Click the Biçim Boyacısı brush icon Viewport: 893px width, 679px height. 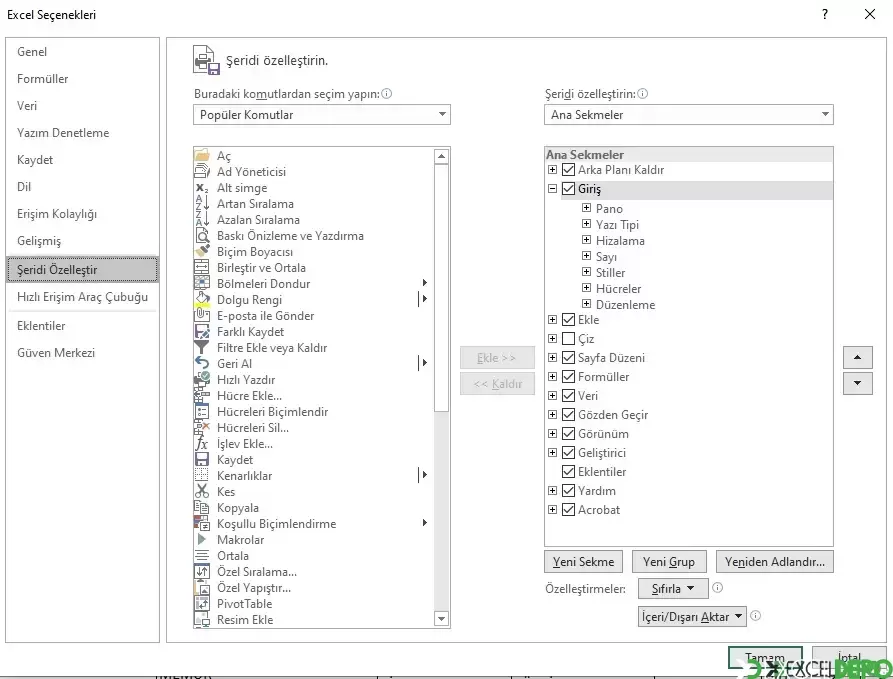point(202,251)
